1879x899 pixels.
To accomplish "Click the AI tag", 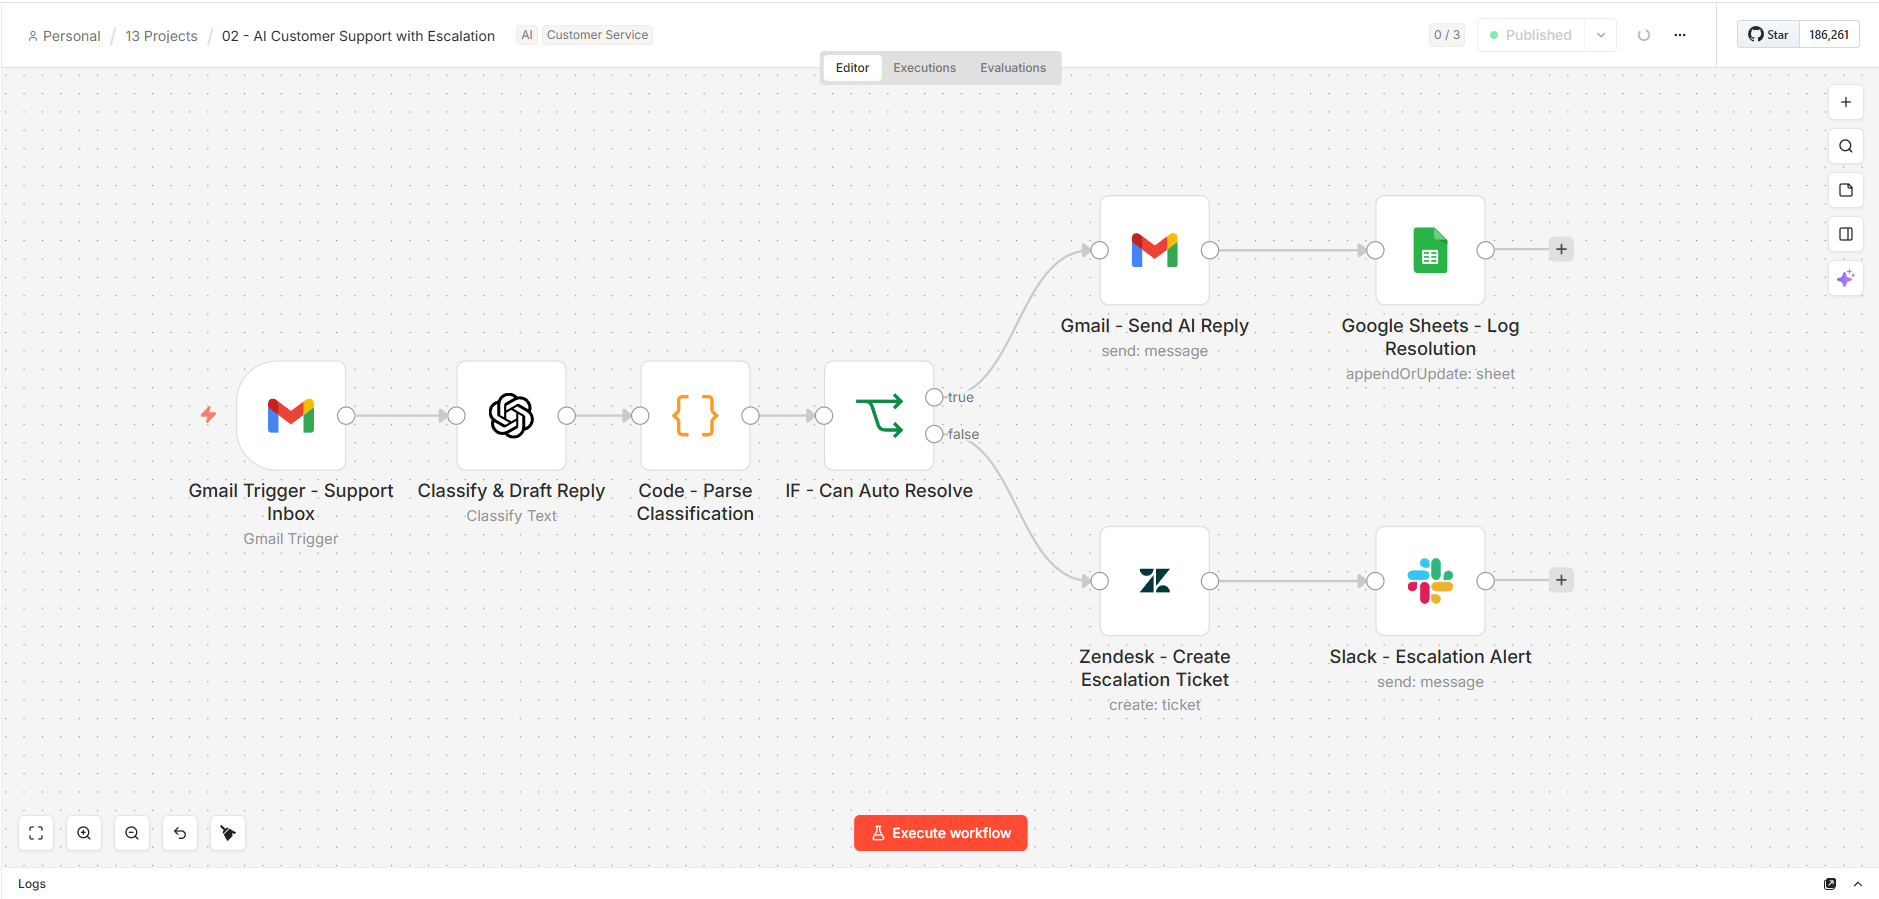I will 527,35.
